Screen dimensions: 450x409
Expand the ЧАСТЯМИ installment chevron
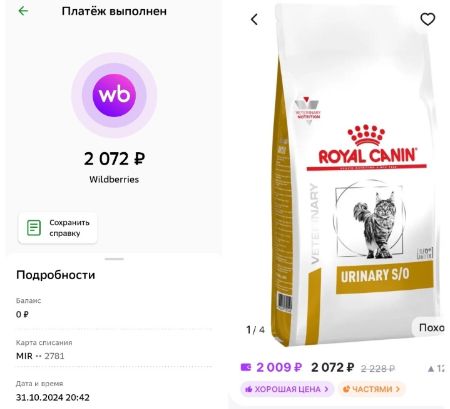(x=398, y=389)
